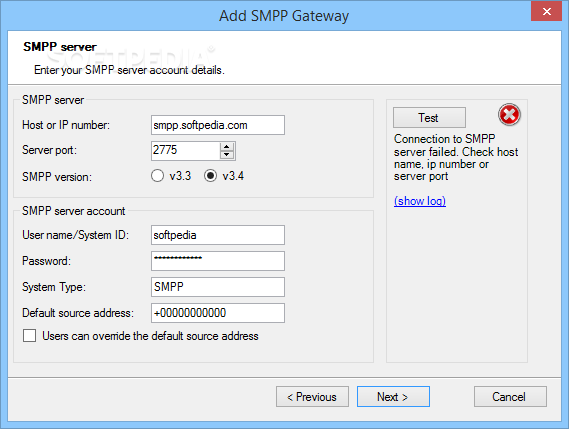Go back with the Previous button
This screenshot has width=569, height=429.
click(312, 397)
